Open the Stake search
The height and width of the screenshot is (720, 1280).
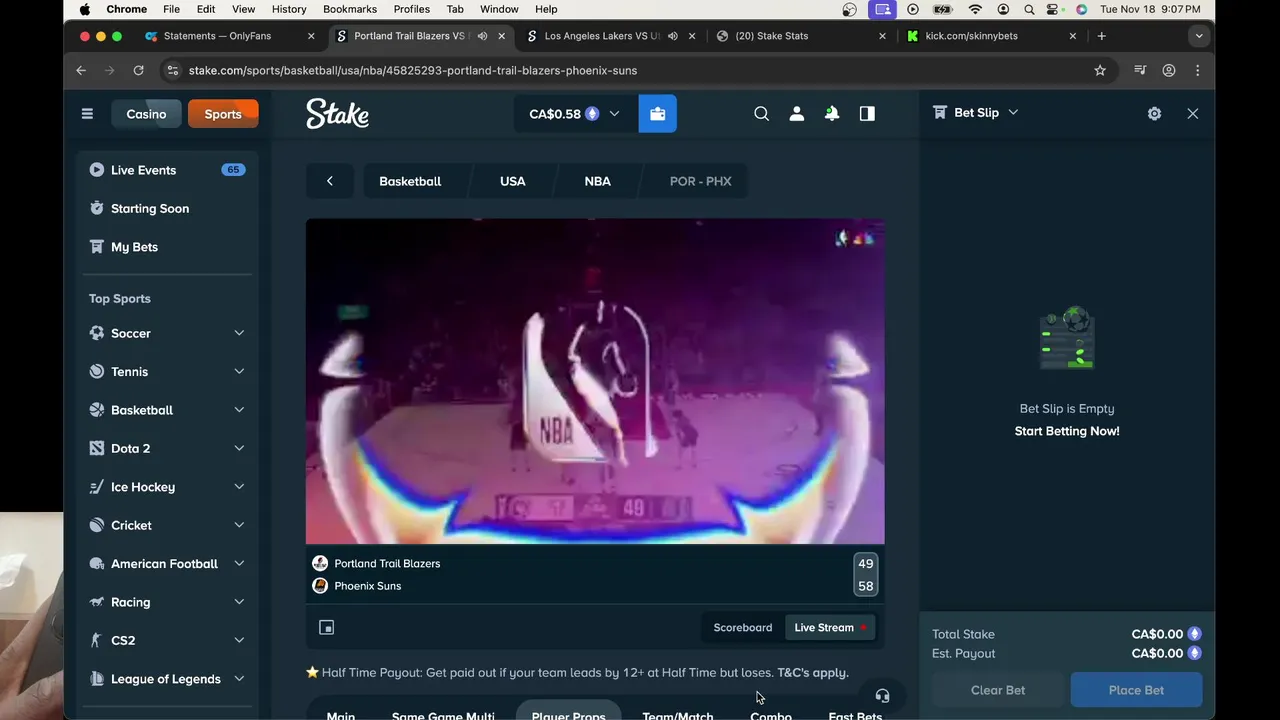point(762,114)
